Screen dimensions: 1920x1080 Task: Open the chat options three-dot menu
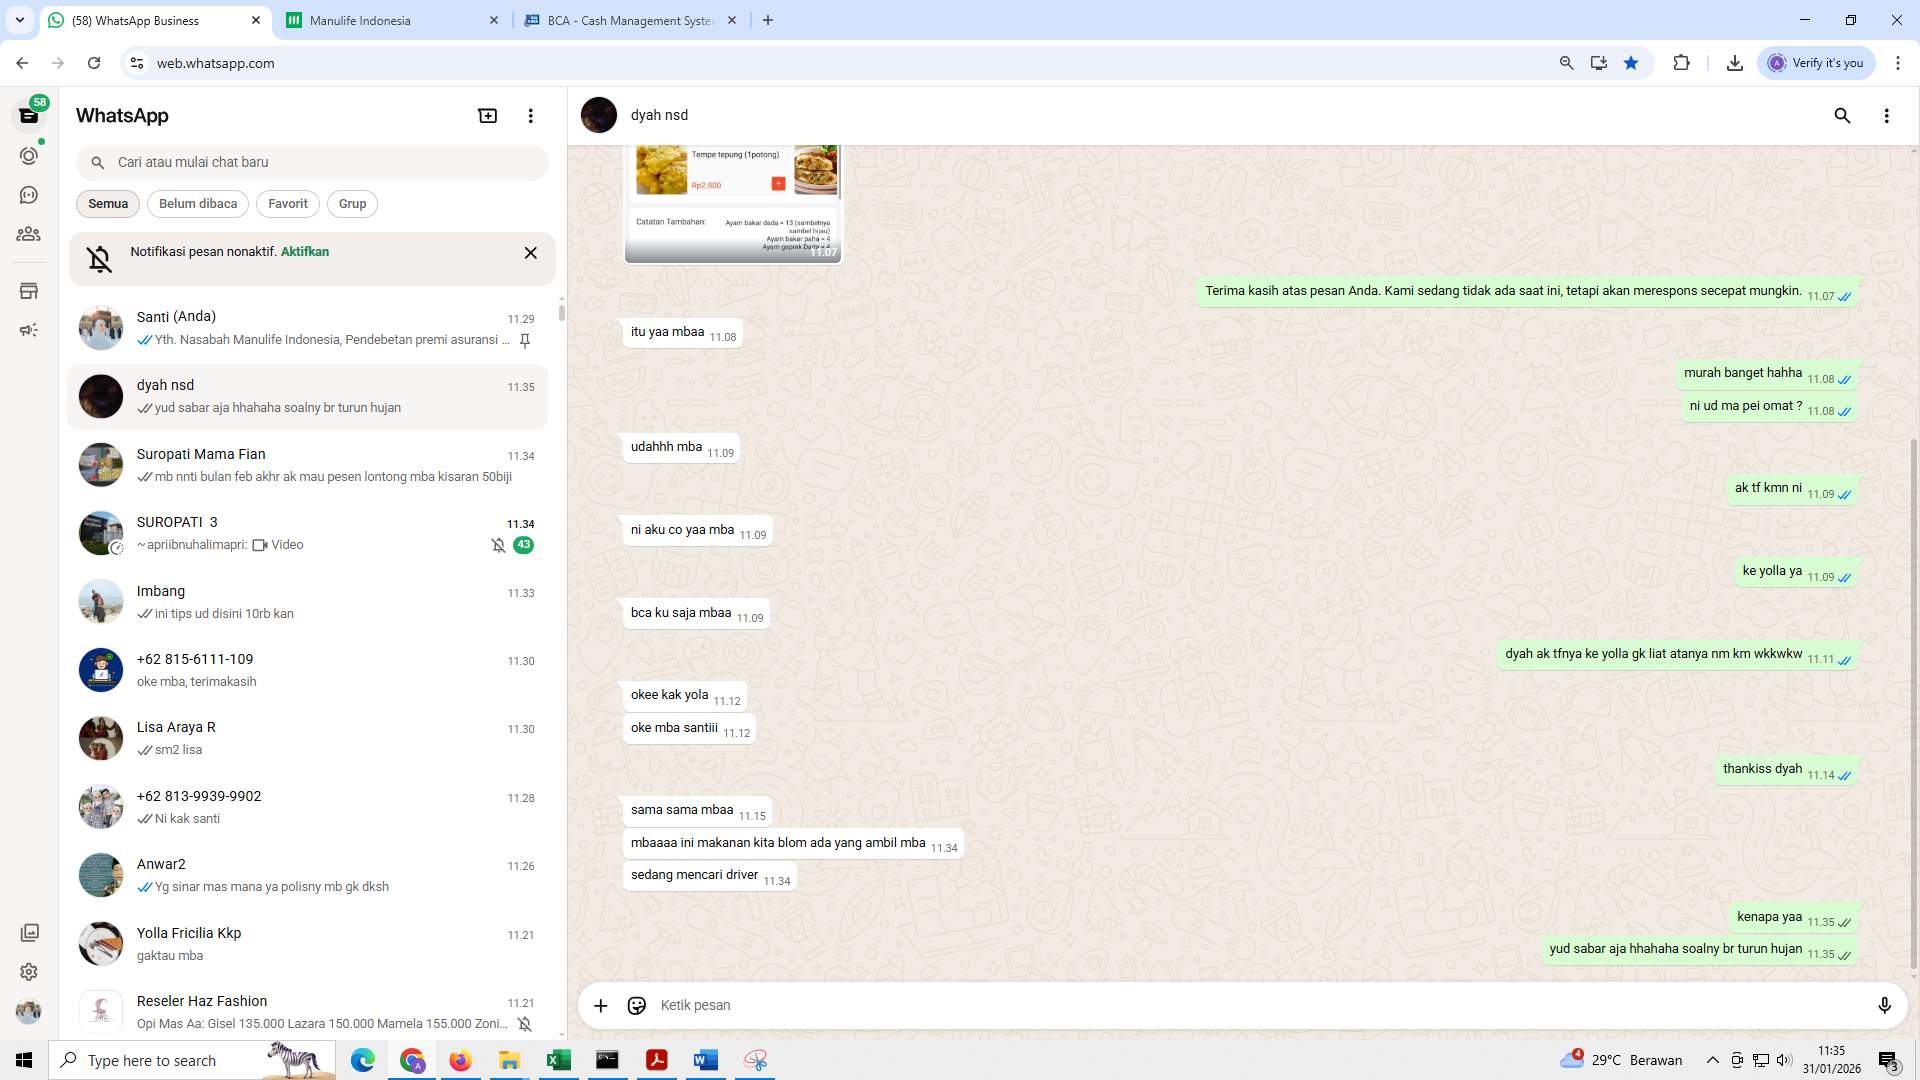click(x=1887, y=115)
